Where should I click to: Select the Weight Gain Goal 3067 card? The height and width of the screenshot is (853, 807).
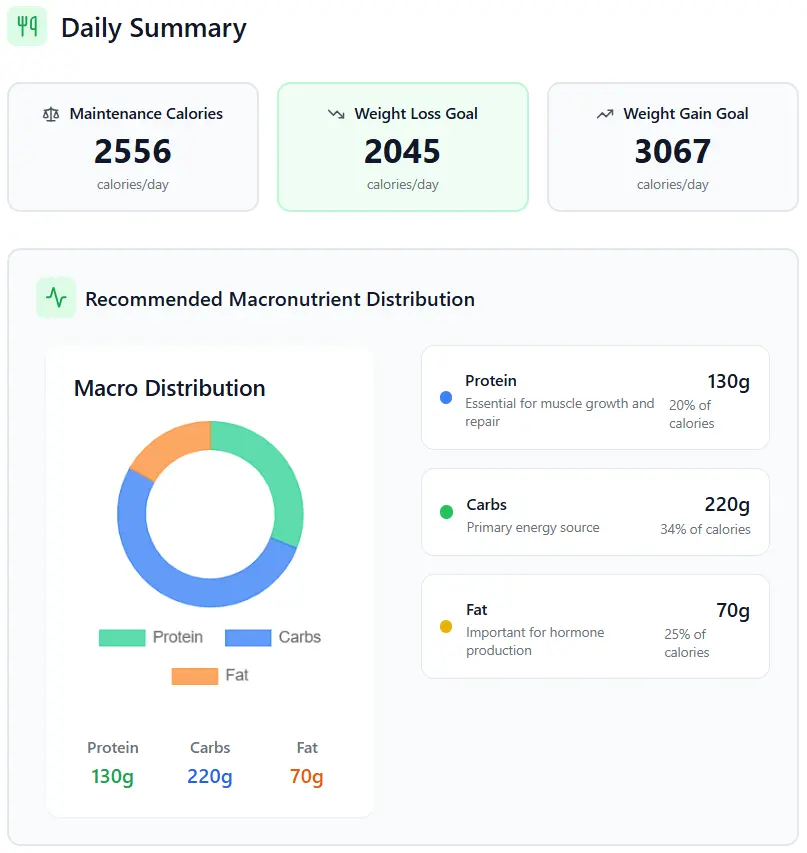[x=672, y=147]
